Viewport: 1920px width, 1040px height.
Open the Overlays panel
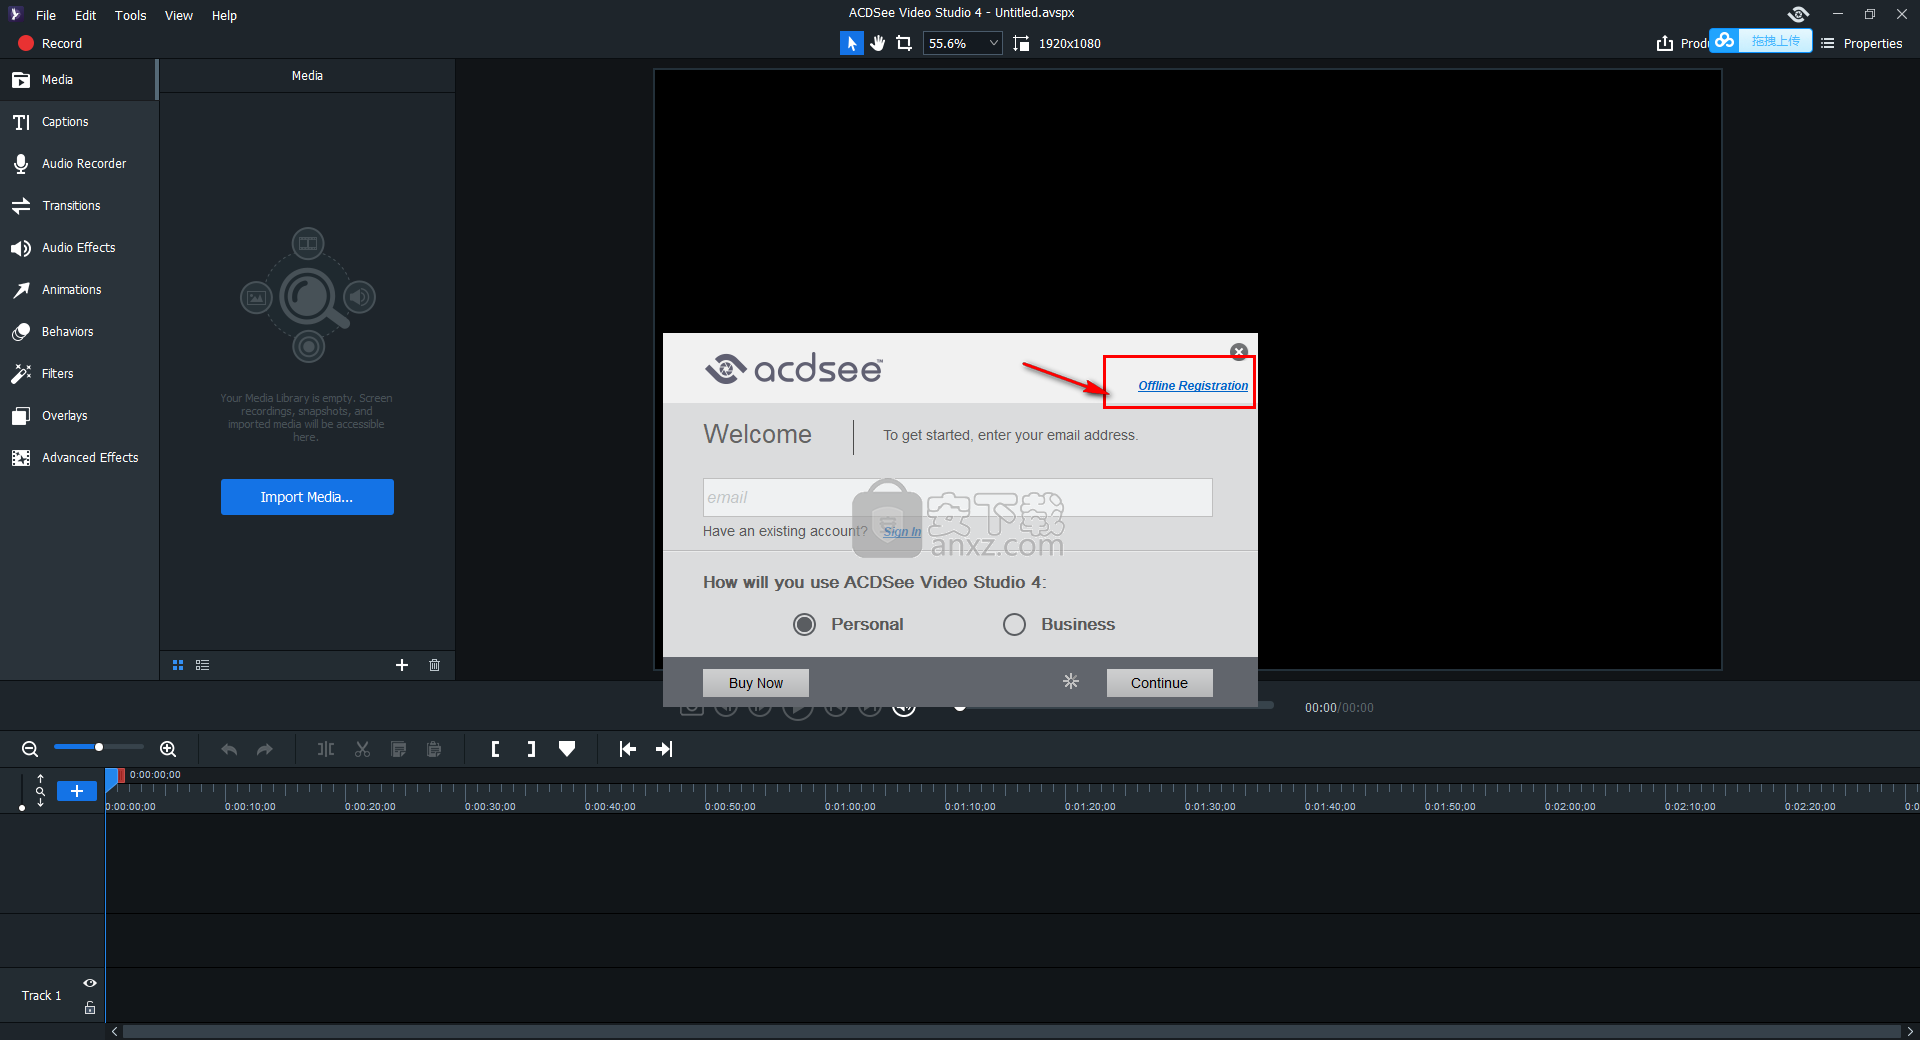pyautogui.click(x=78, y=416)
